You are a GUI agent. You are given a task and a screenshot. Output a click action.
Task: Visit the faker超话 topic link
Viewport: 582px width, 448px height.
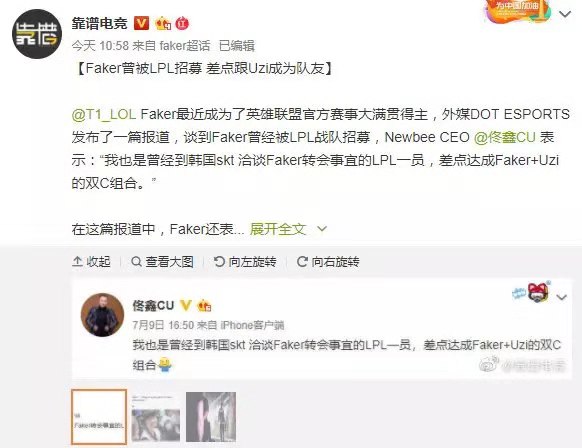click(185, 46)
